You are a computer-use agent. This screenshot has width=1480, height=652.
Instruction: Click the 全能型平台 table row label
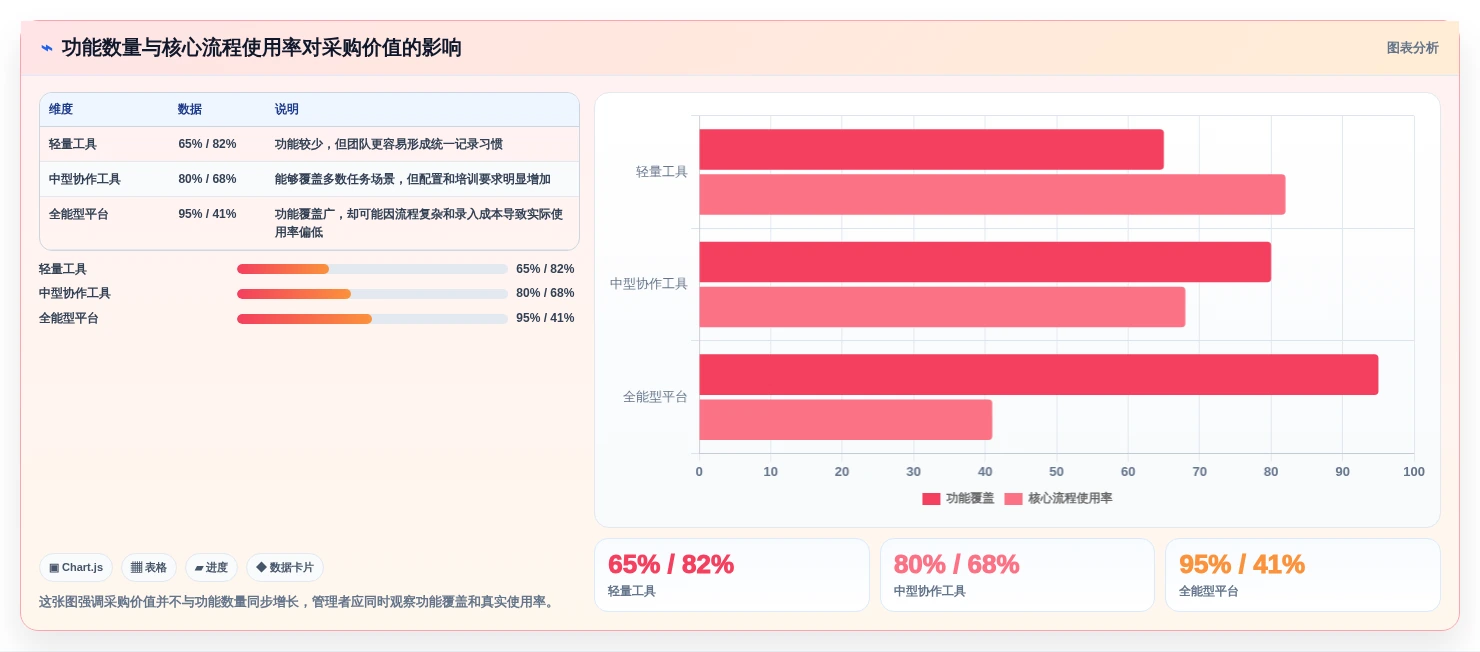(79, 214)
